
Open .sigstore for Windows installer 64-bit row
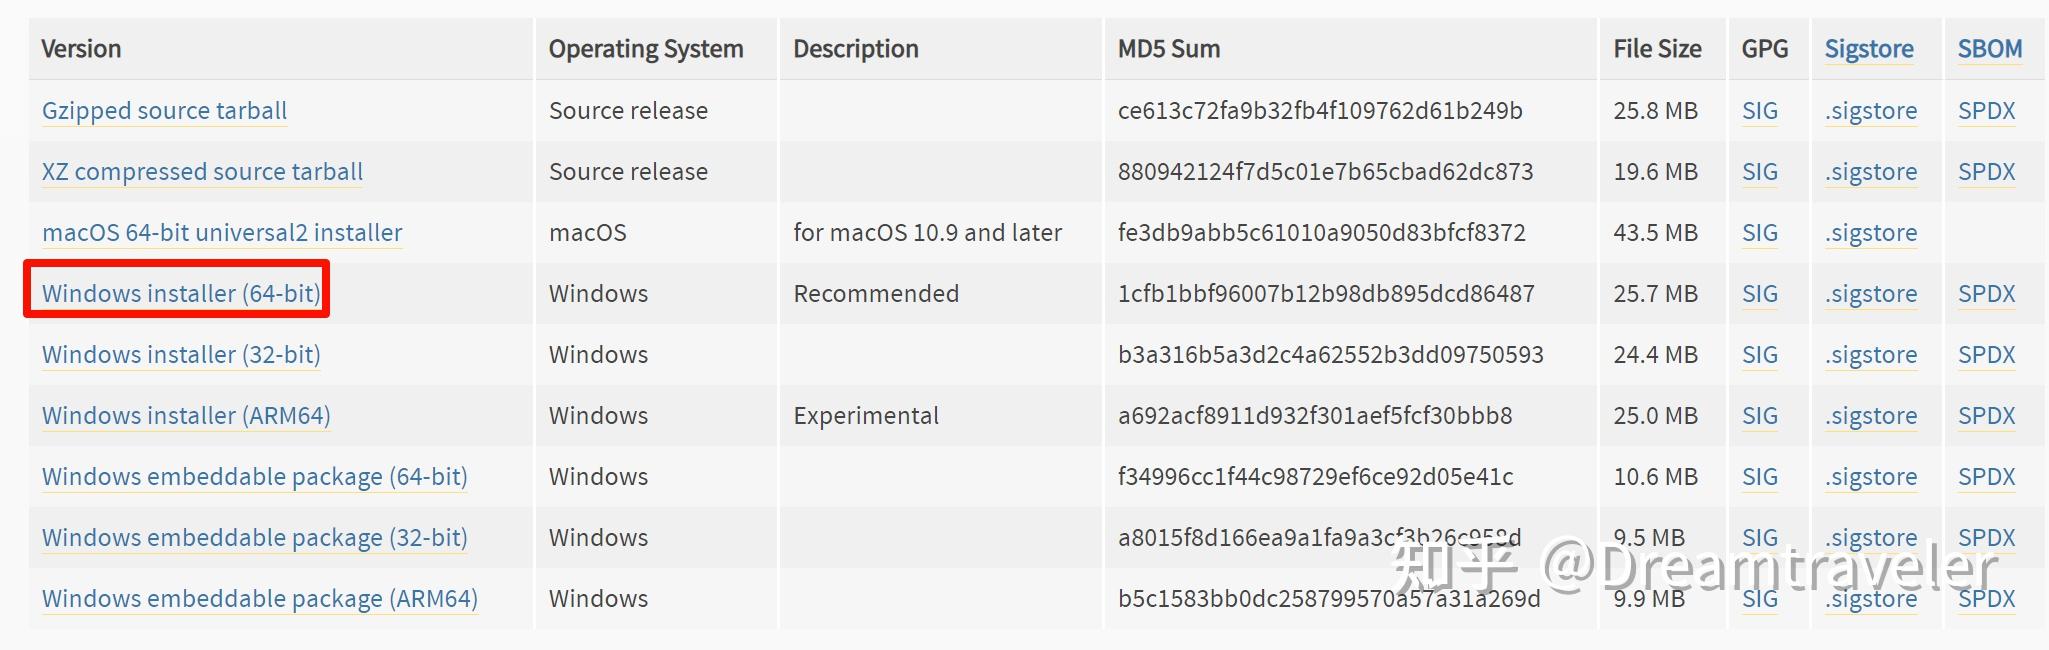pos(1870,293)
